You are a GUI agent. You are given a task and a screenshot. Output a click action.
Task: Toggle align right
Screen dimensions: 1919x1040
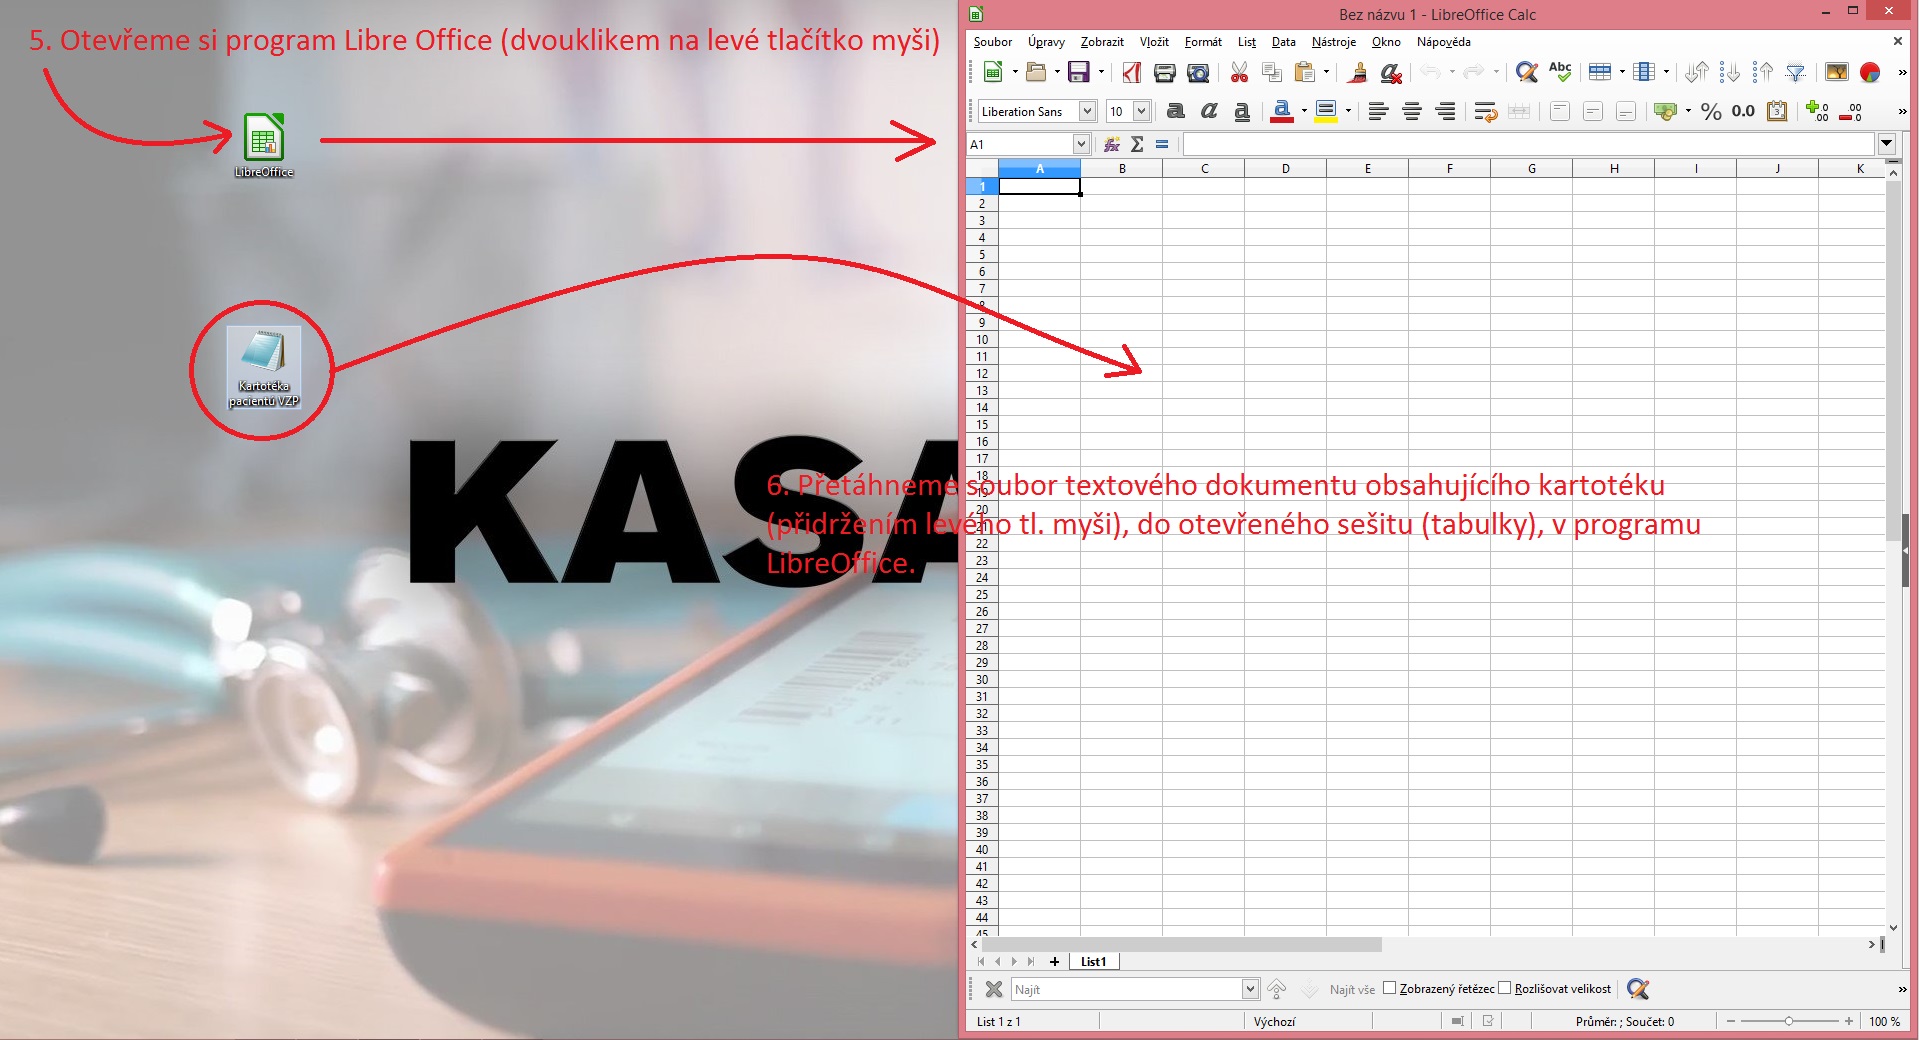click(x=1445, y=112)
